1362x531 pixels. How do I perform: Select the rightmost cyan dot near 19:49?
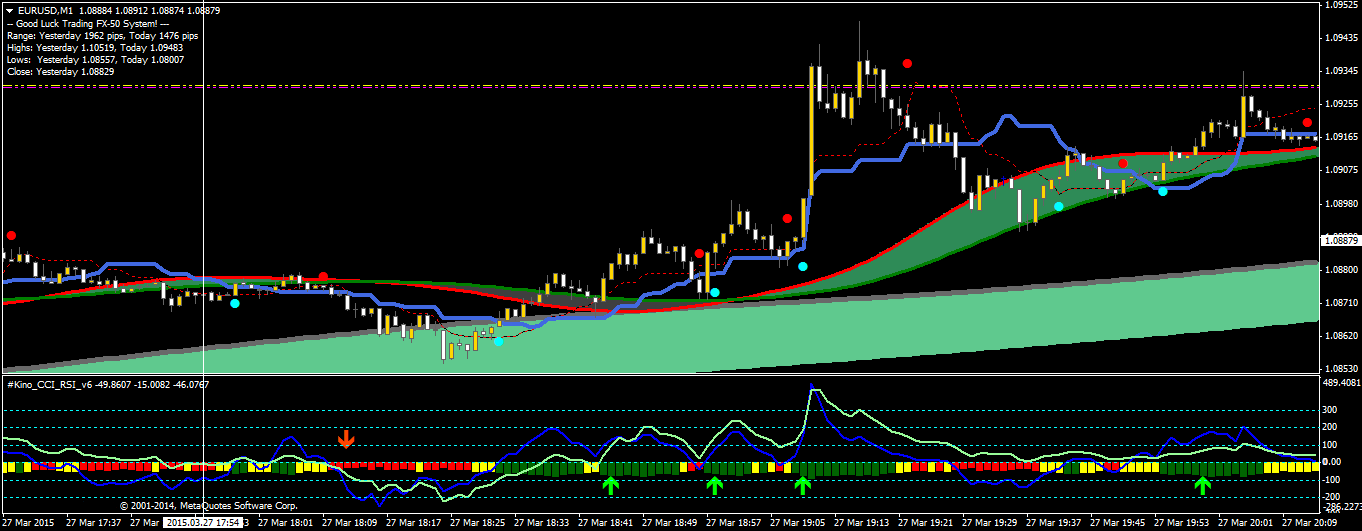1163,191
